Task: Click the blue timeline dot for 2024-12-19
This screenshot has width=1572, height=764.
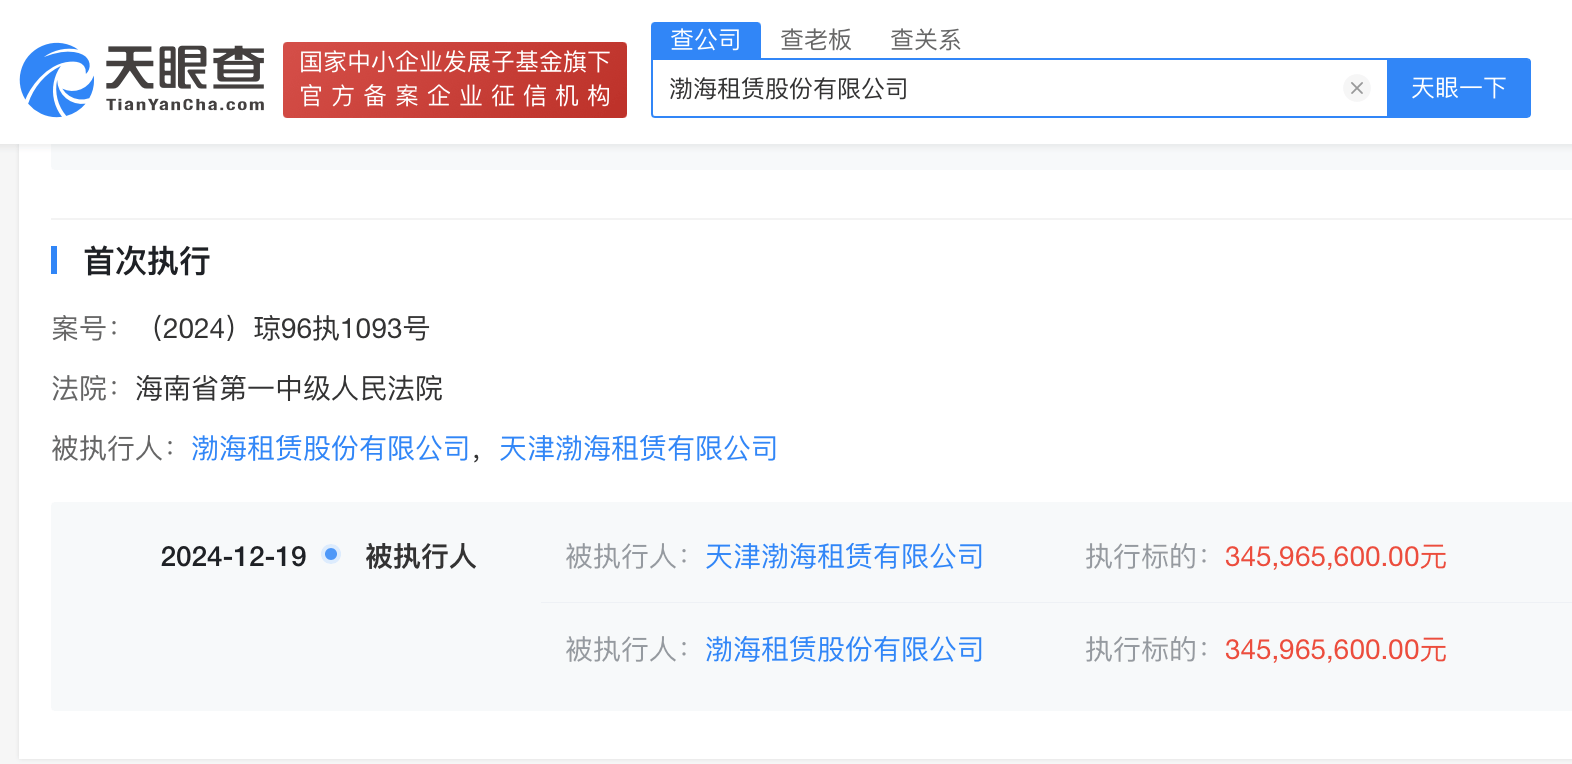Action: point(331,554)
